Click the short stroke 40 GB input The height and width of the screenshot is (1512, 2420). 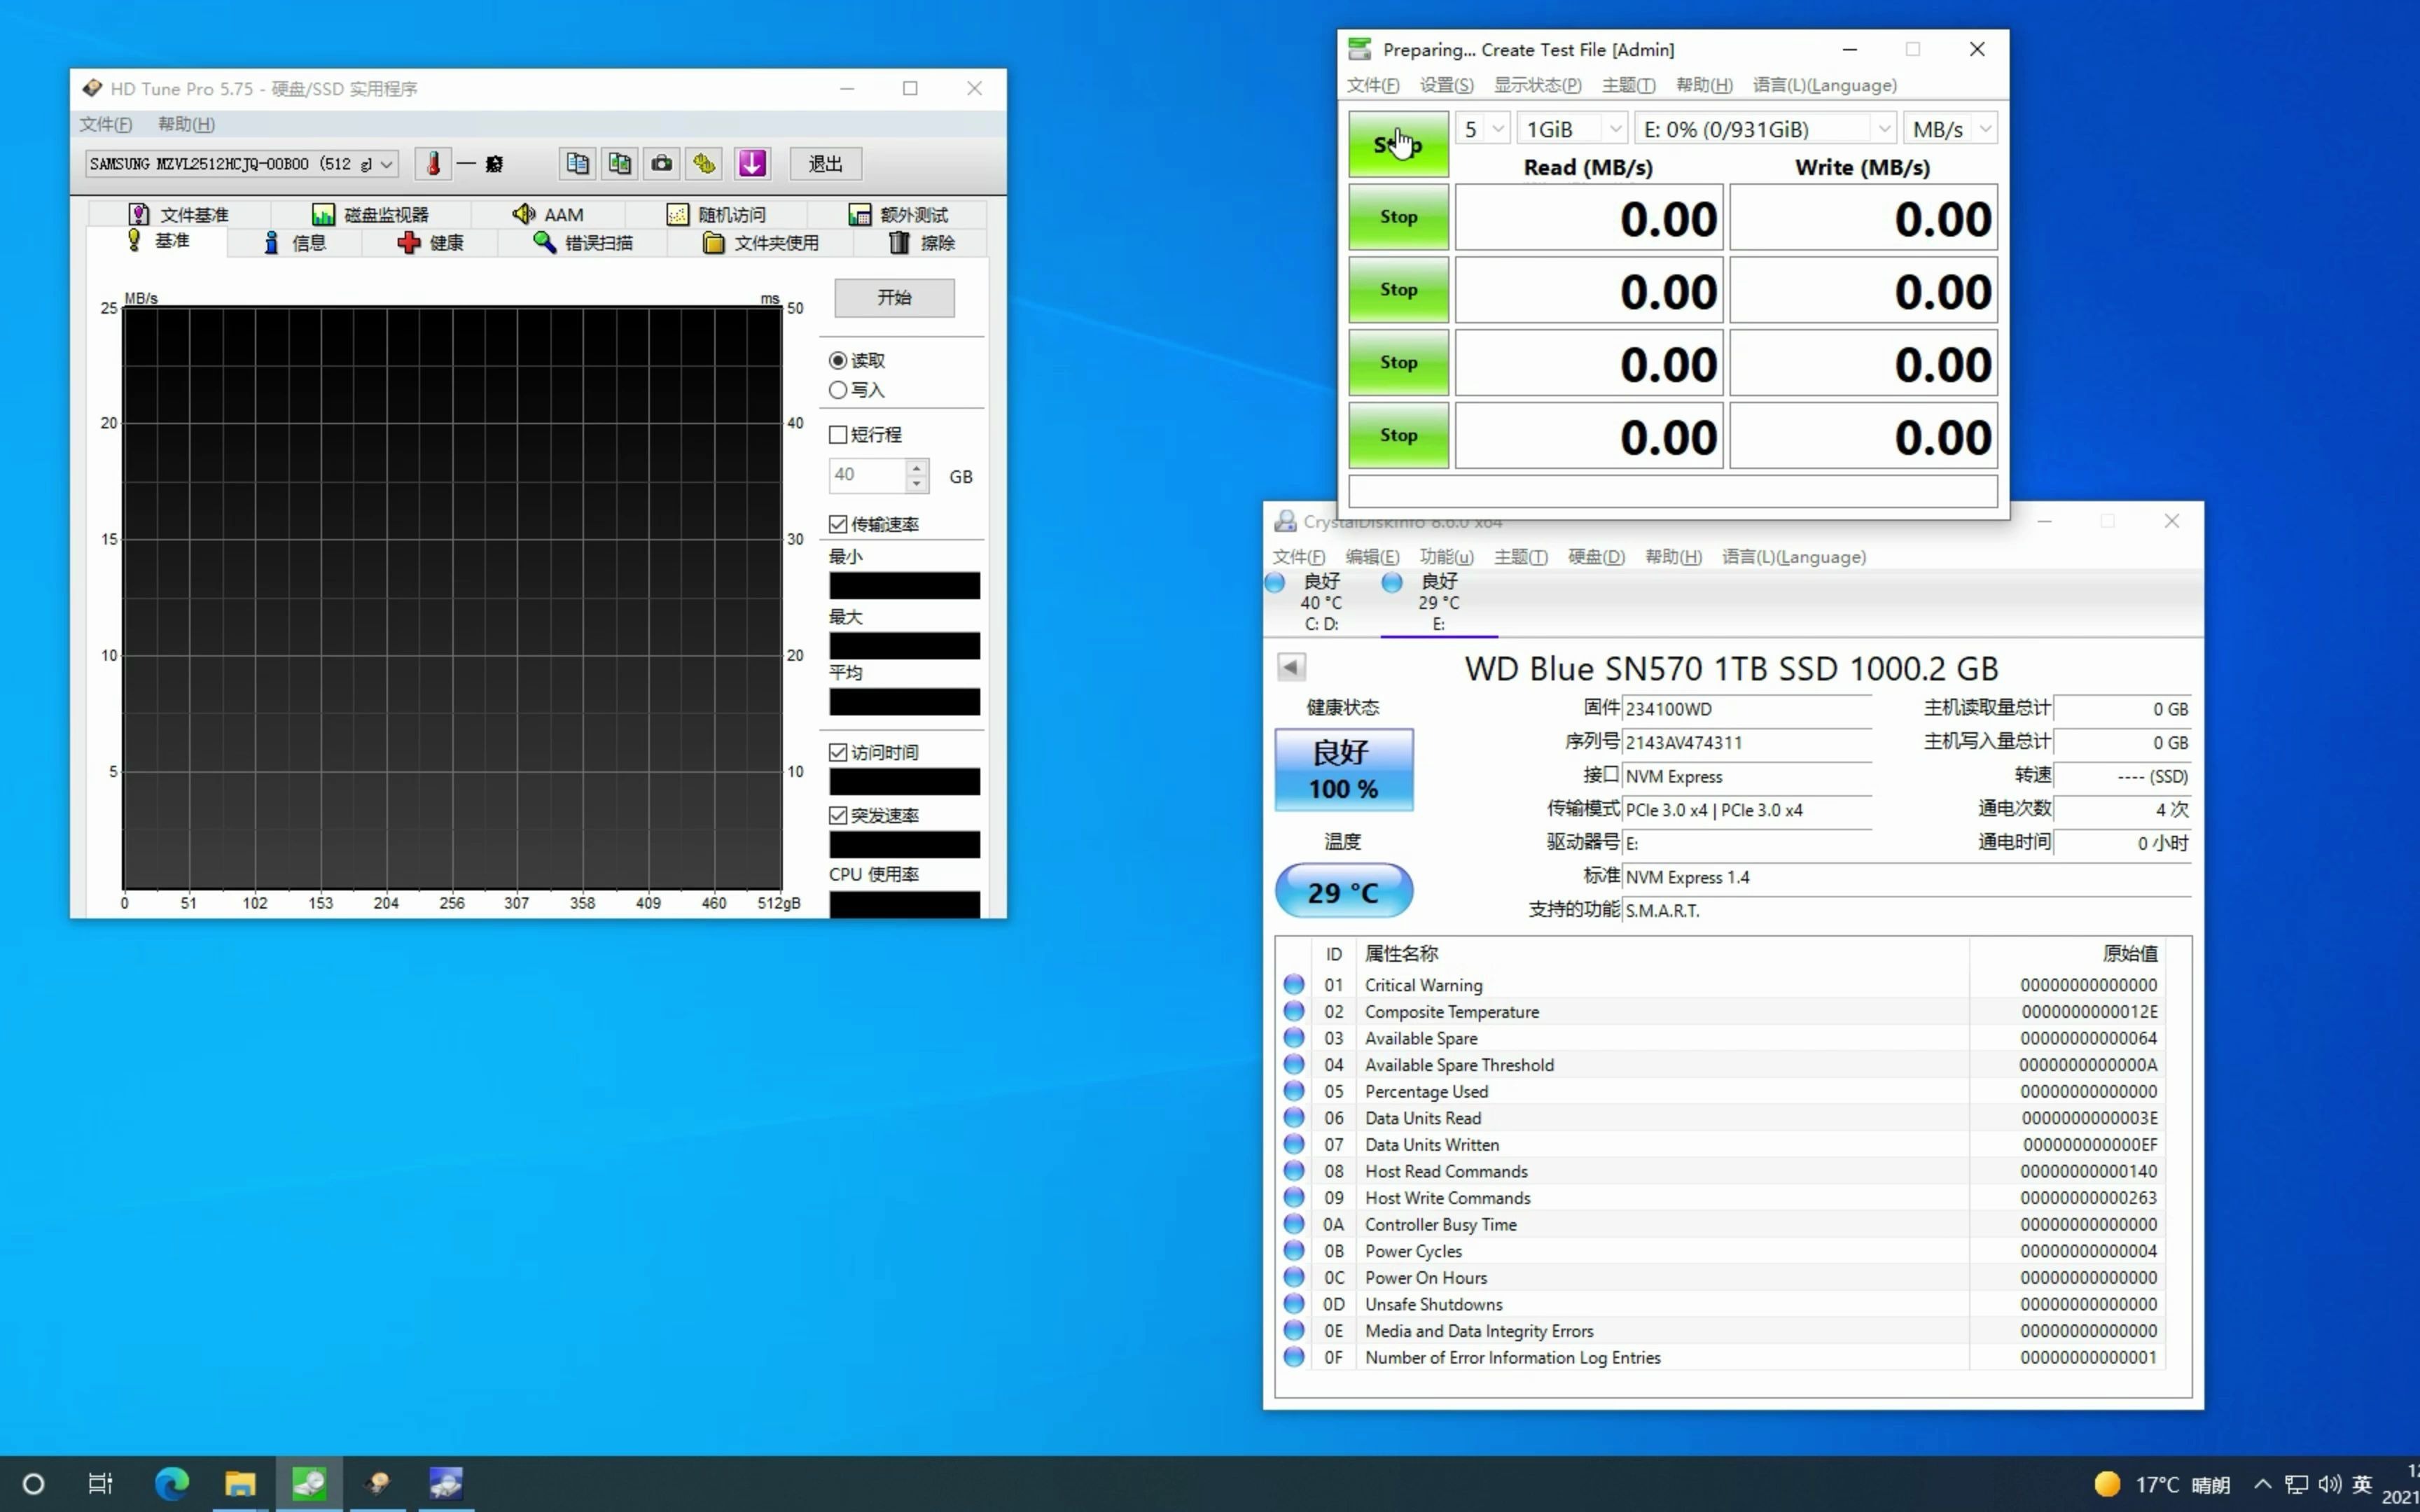click(x=868, y=476)
